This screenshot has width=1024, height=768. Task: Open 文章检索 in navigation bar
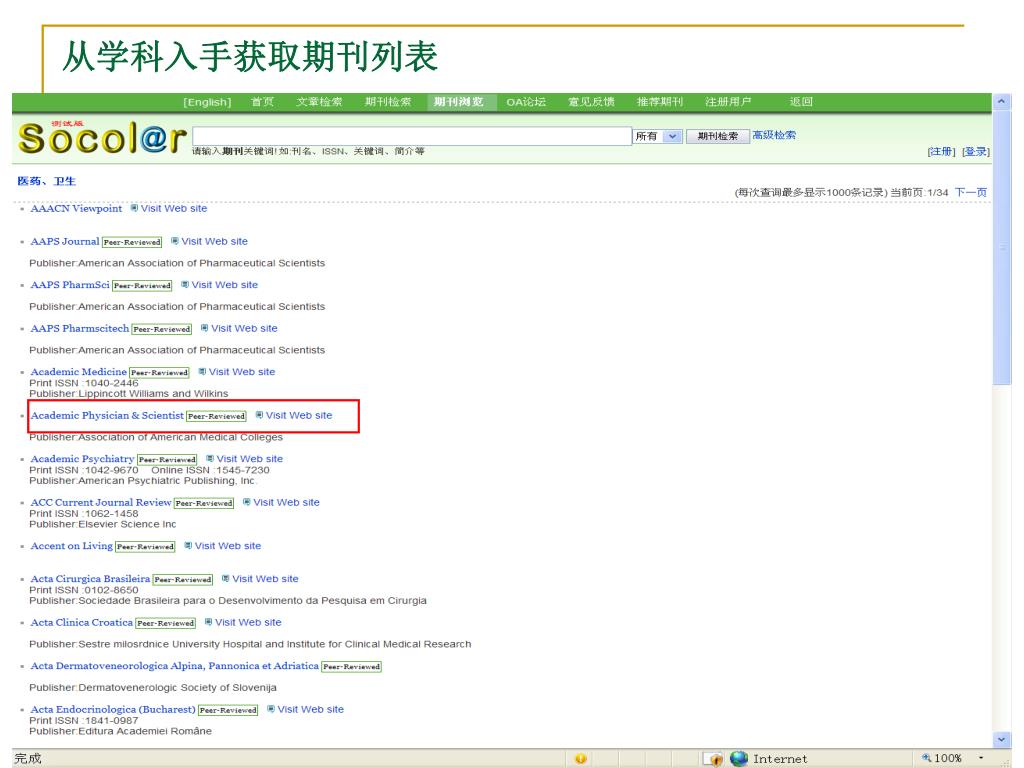click(x=319, y=102)
